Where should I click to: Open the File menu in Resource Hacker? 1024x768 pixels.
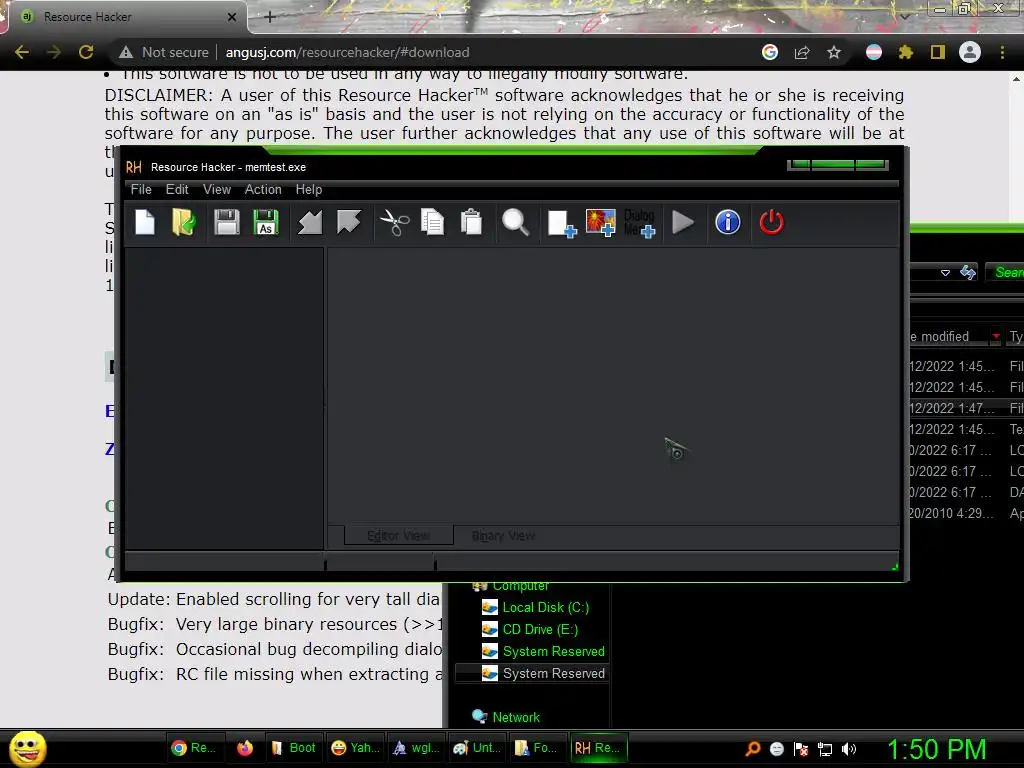tap(141, 189)
